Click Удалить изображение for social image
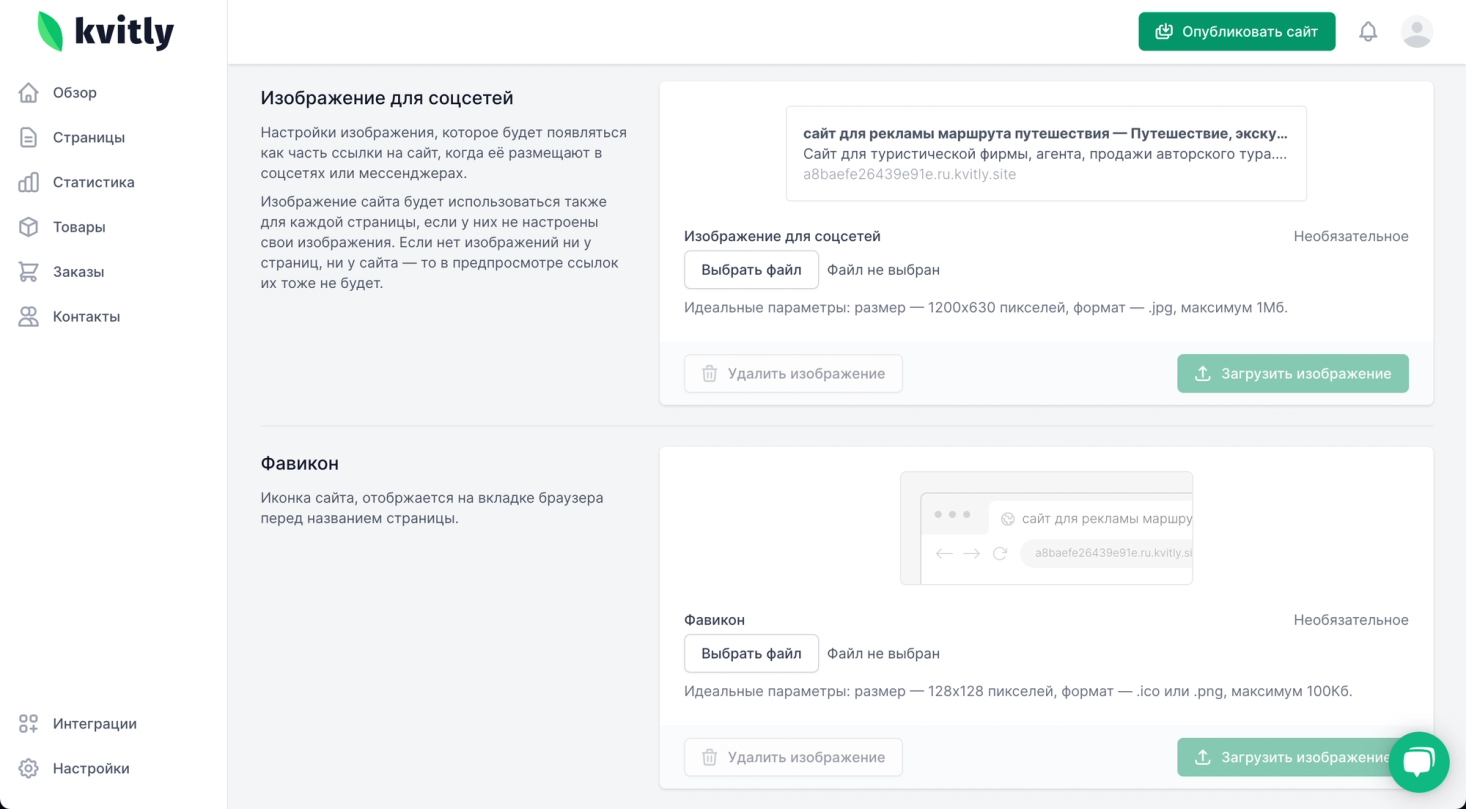The height and width of the screenshot is (809, 1466). click(x=793, y=374)
